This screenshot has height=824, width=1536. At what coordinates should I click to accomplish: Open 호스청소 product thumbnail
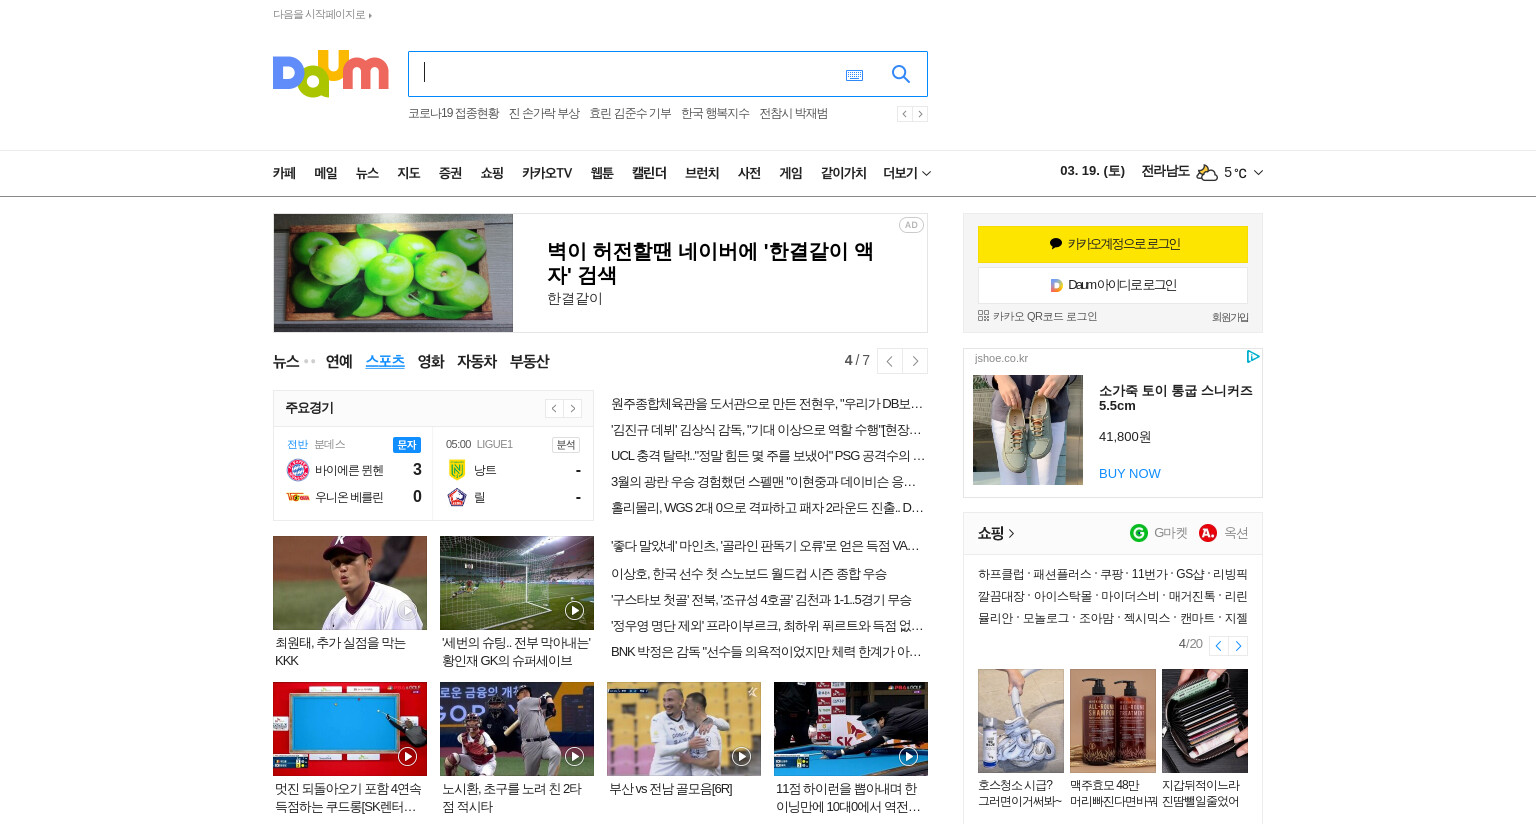1021,721
